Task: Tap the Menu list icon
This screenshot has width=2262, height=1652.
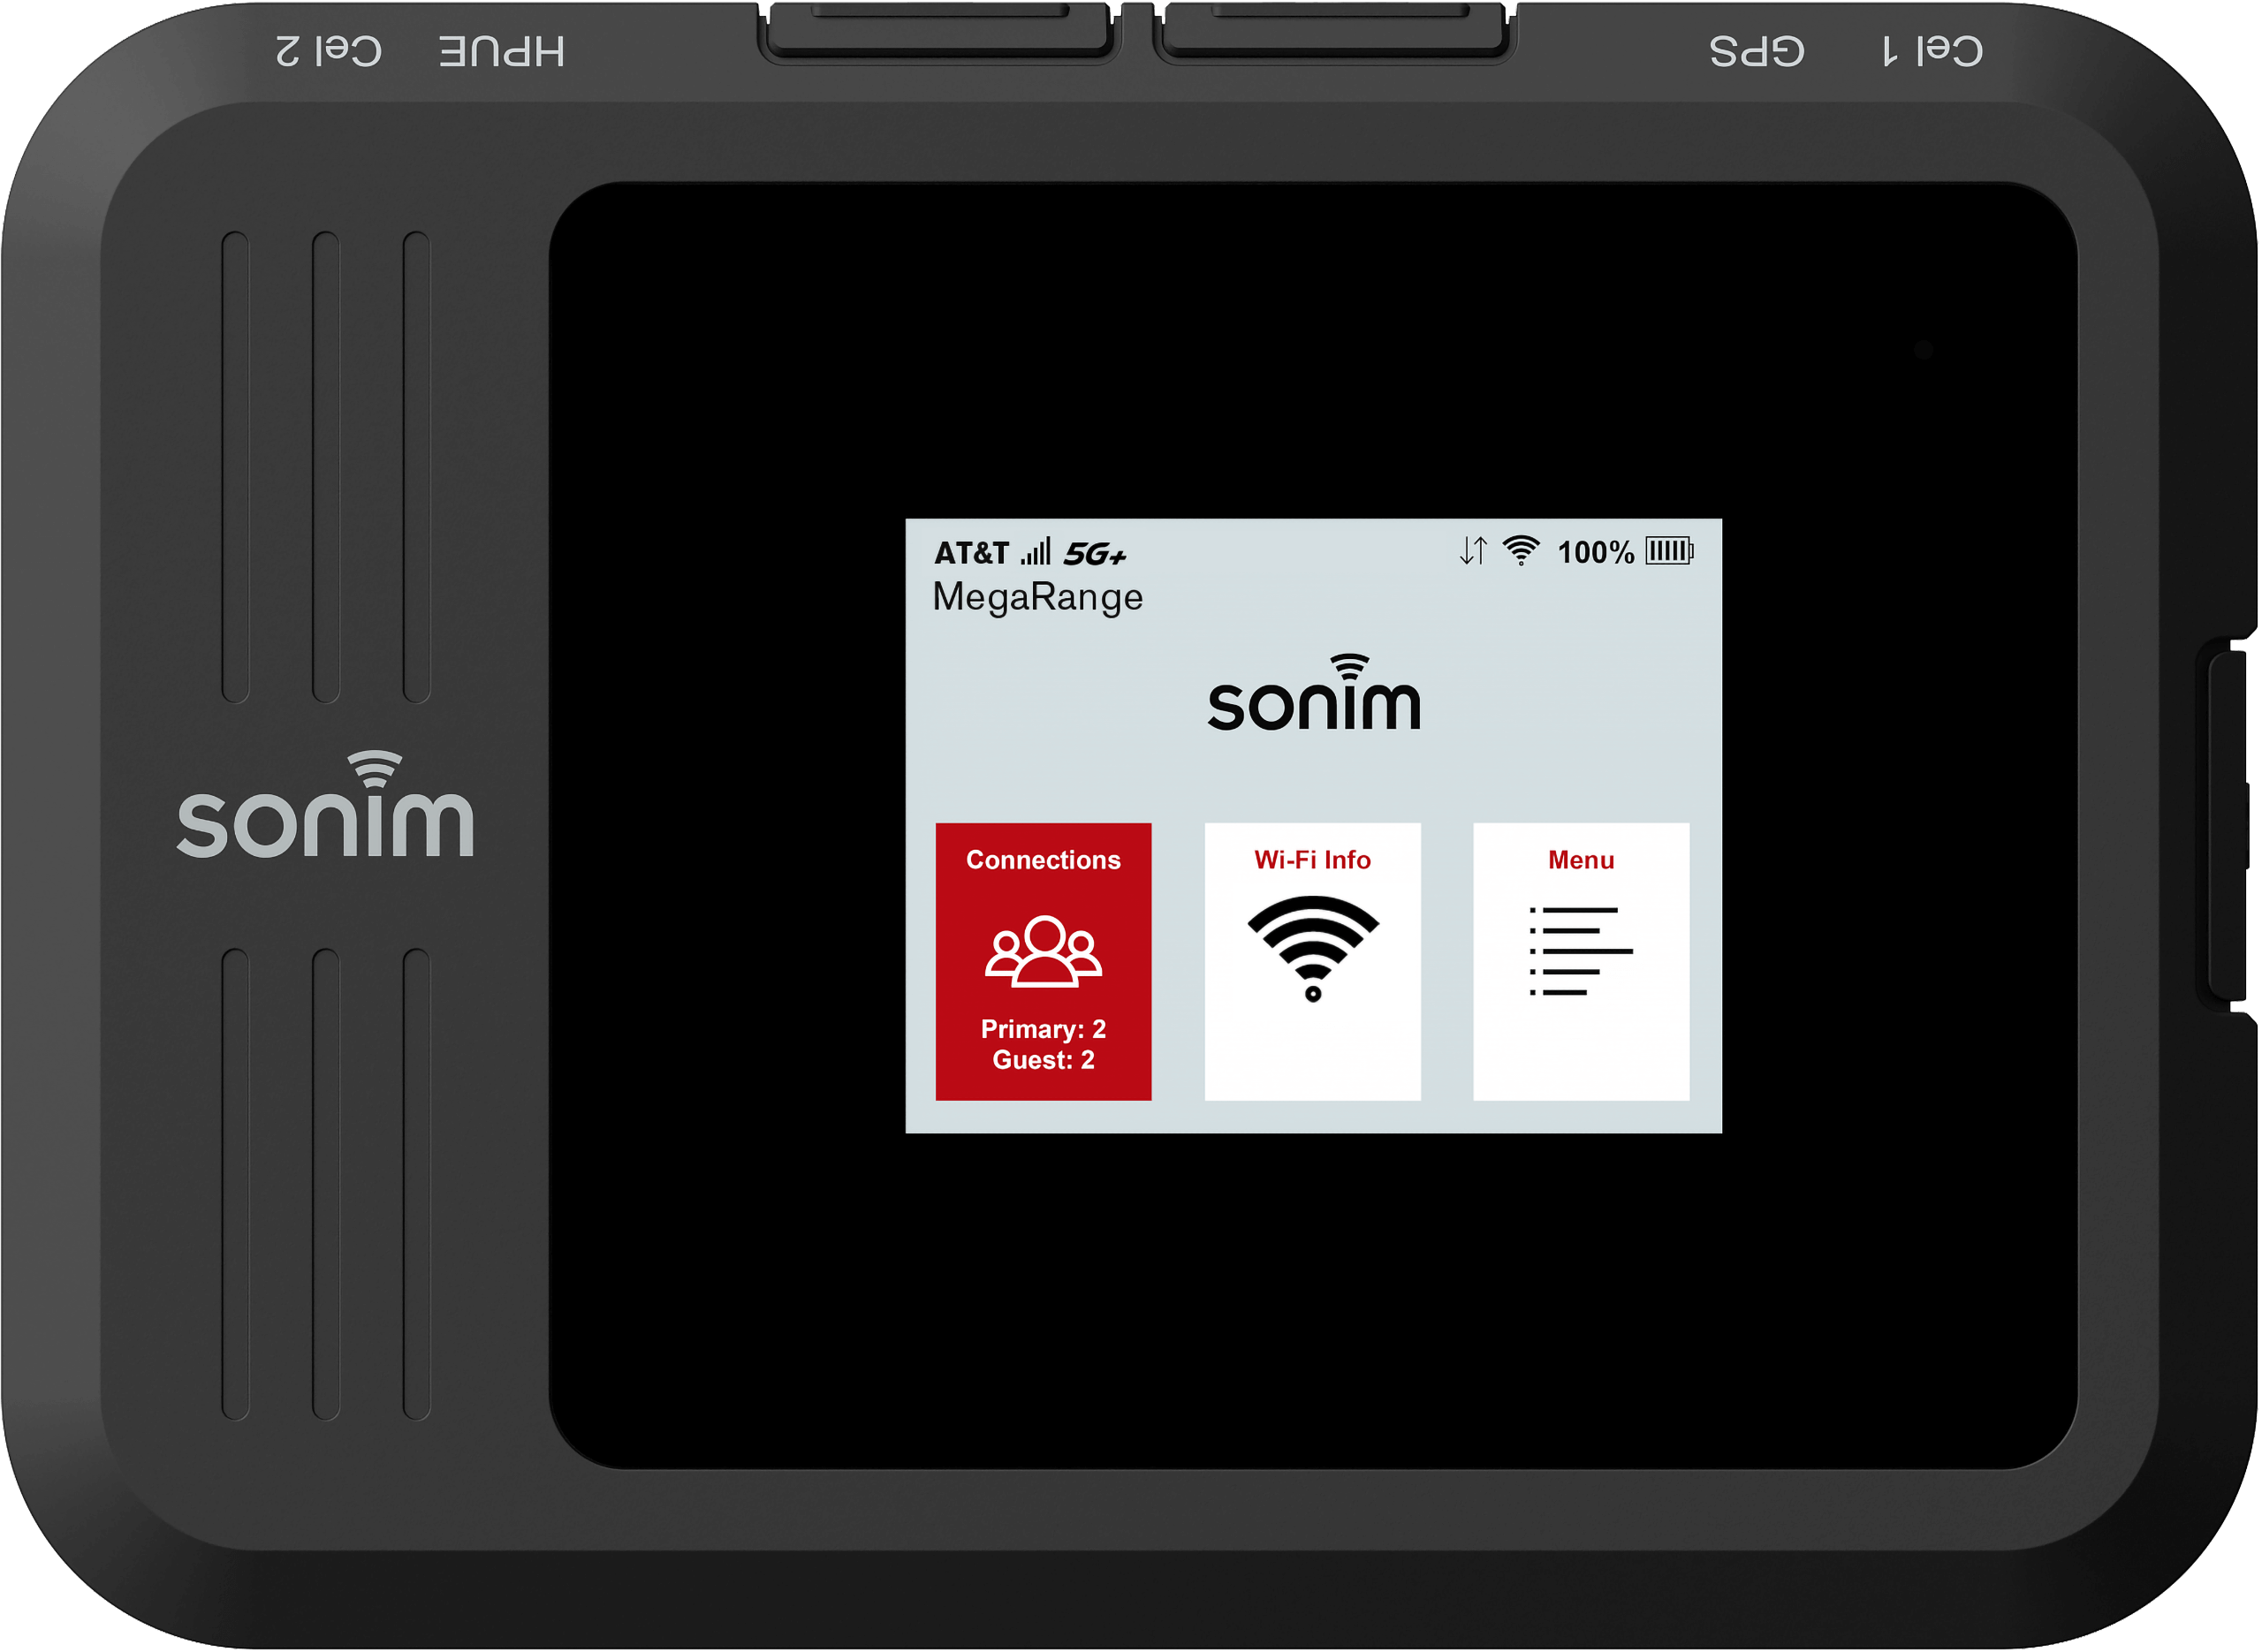Action: coord(1580,951)
